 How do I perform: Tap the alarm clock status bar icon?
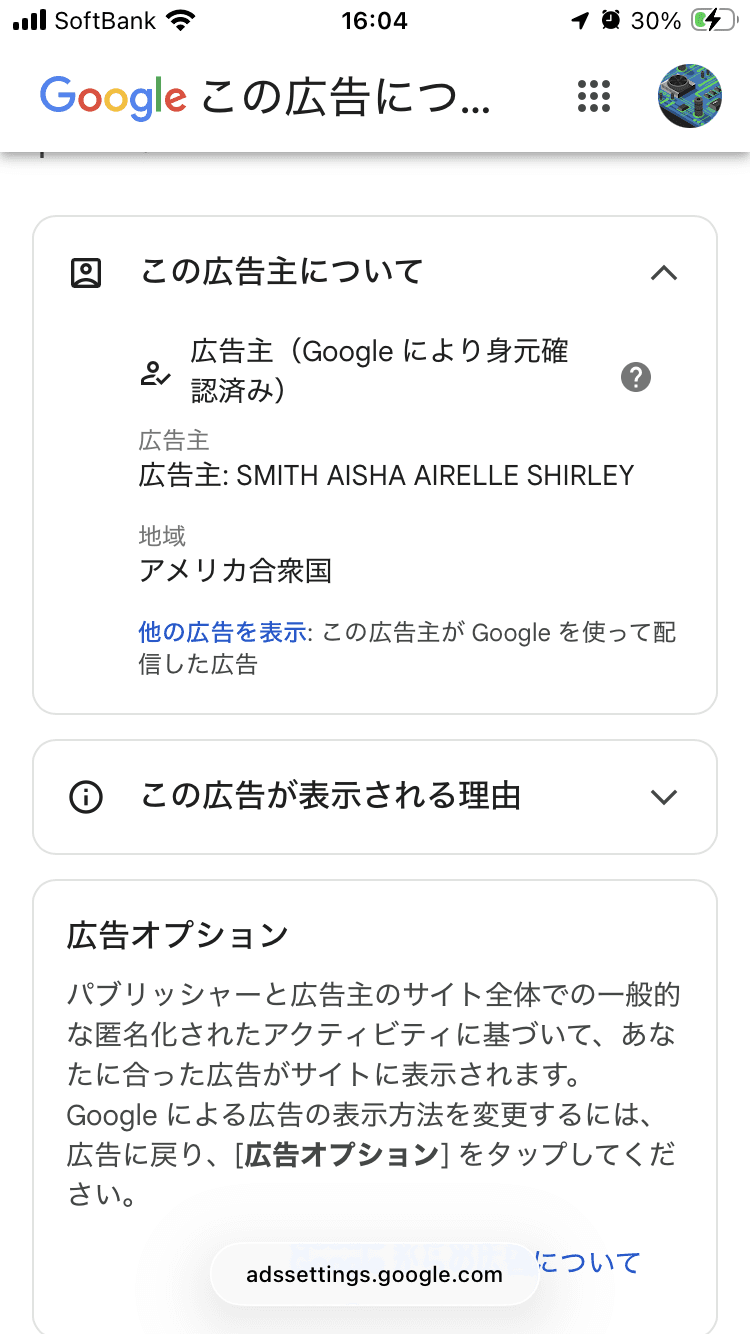pos(610,21)
